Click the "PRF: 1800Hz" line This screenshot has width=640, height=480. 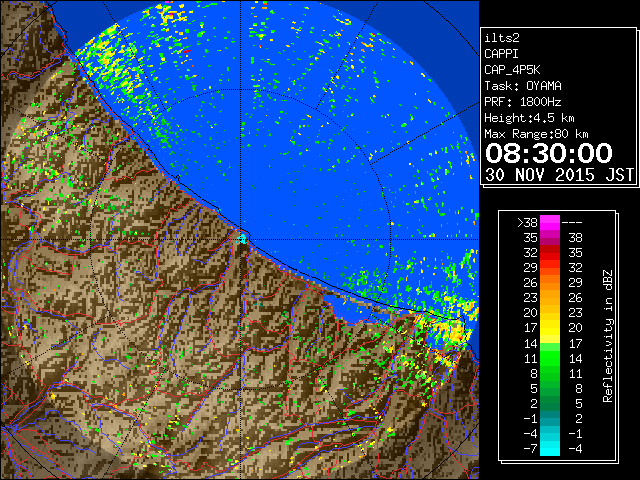(523, 102)
